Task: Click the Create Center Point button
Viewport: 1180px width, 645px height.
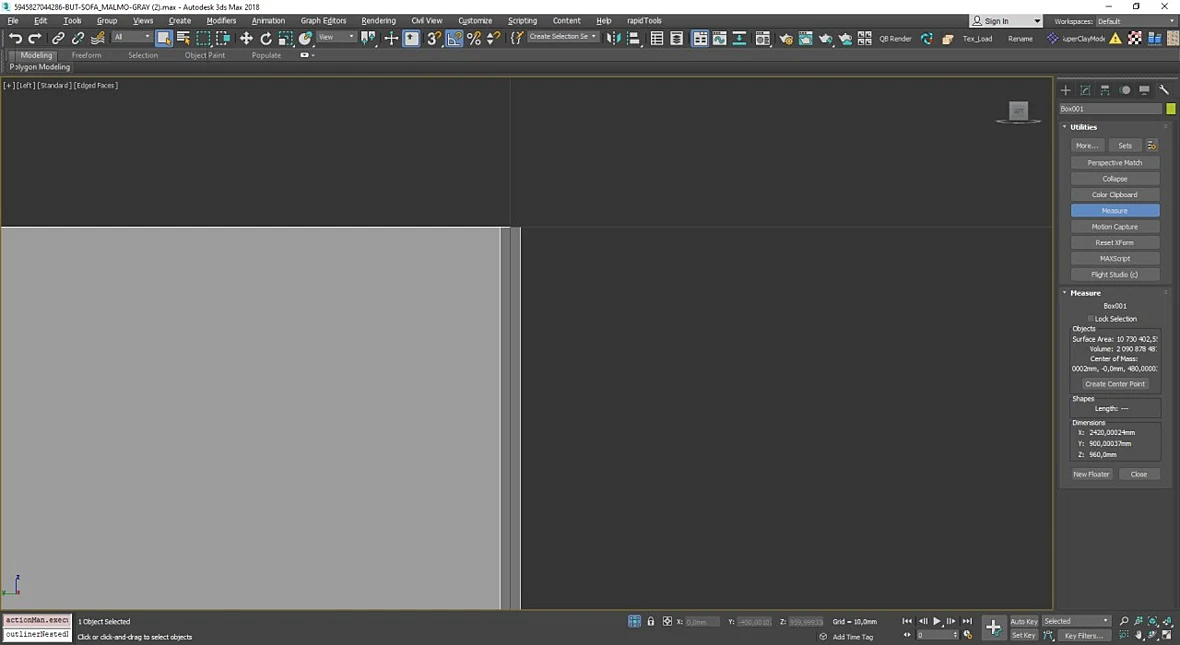Action: [x=1115, y=384]
